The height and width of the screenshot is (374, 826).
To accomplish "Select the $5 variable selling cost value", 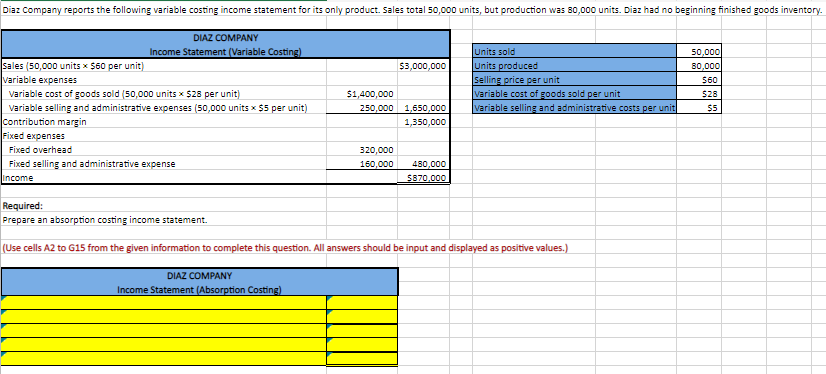I will click(x=699, y=108).
